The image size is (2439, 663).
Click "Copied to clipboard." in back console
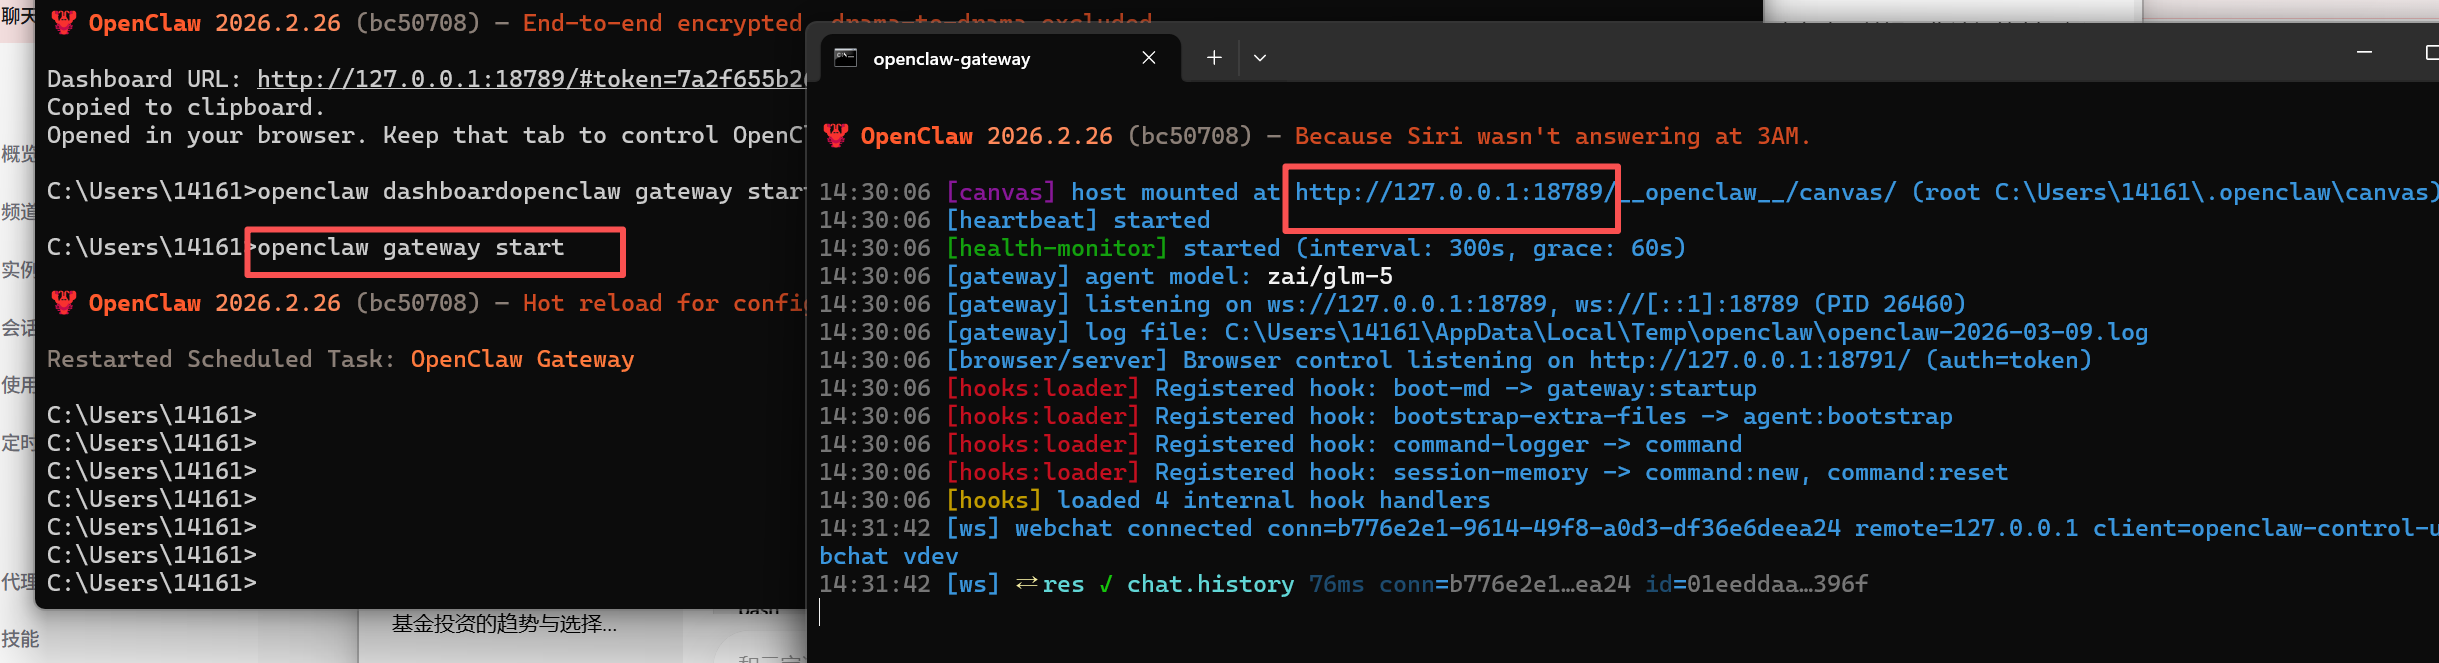pos(186,107)
